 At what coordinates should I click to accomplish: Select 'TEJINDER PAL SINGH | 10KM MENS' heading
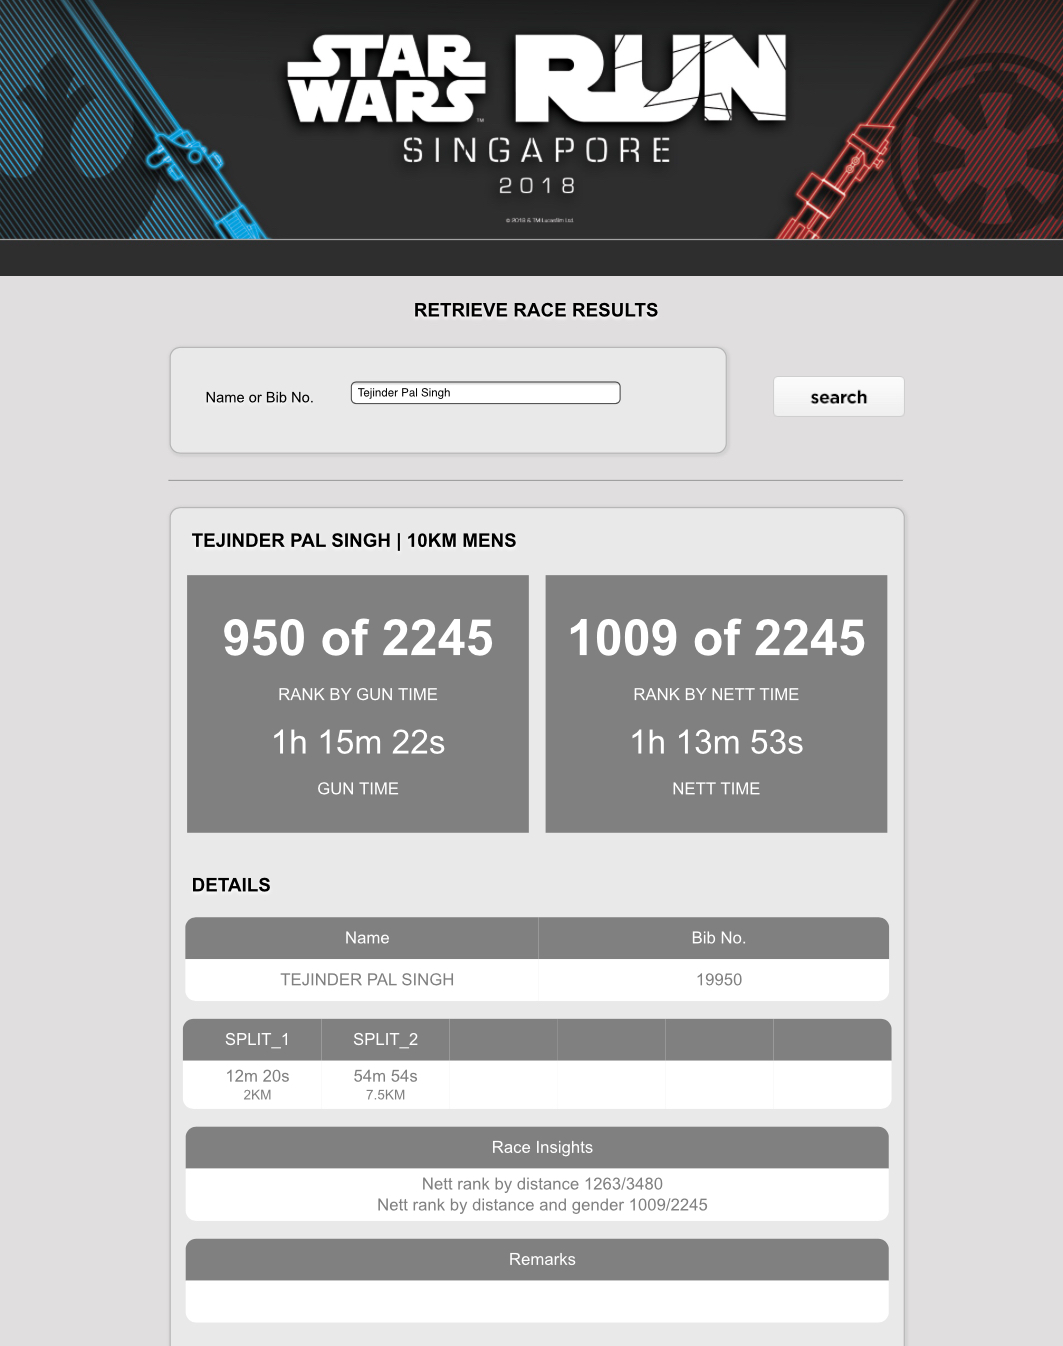click(x=354, y=540)
